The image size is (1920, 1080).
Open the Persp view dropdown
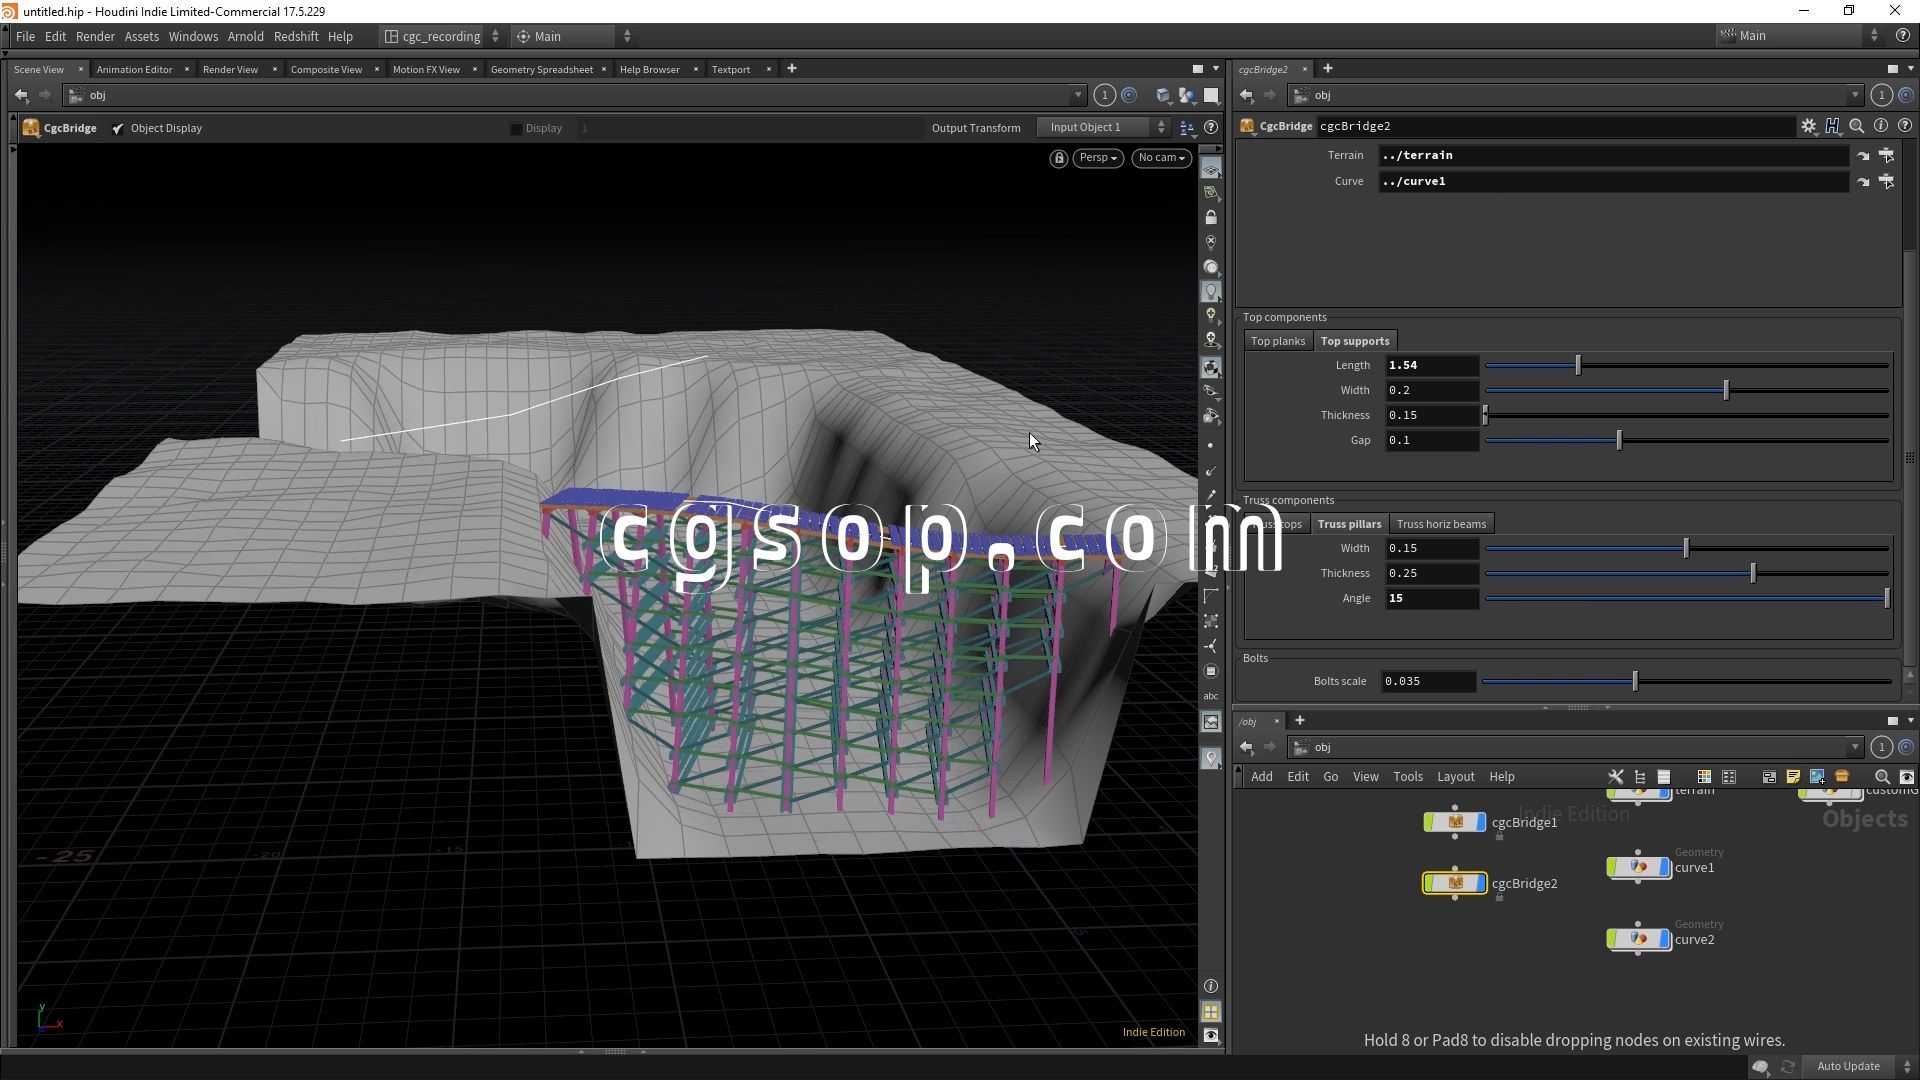pyautogui.click(x=1098, y=158)
